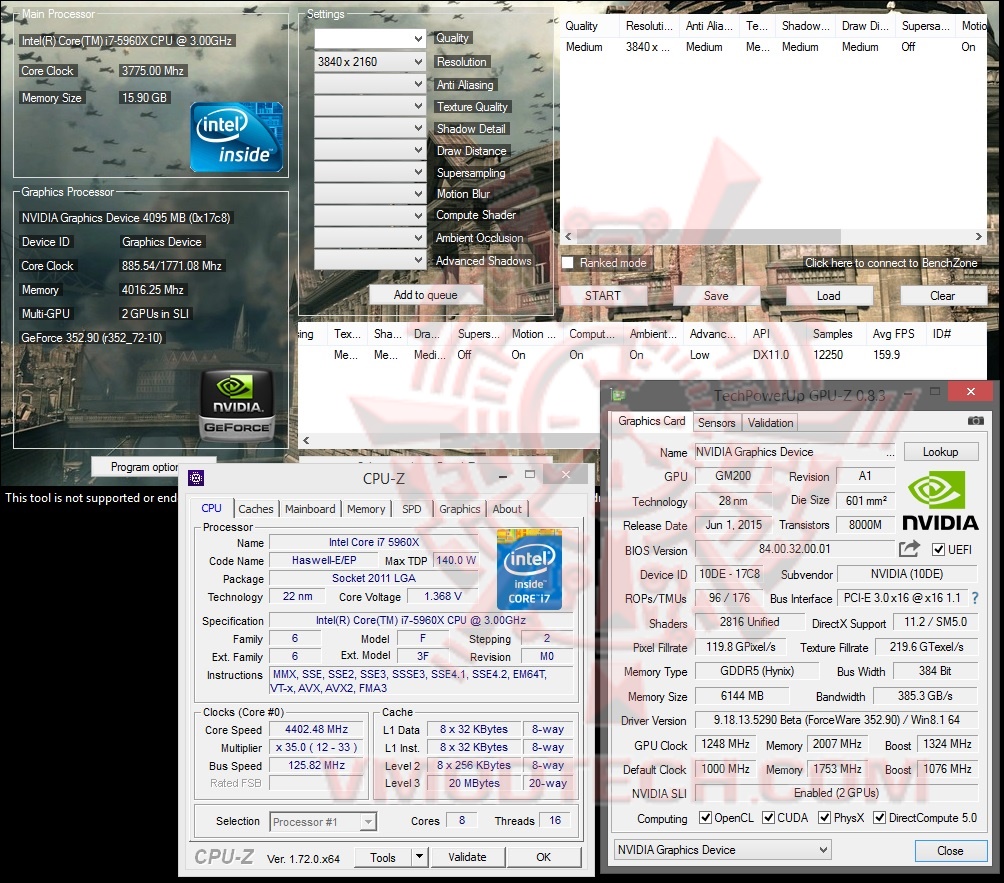Click the GPU-Z camera screenshot icon
1004x883 pixels.
click(x=975, y=421)
